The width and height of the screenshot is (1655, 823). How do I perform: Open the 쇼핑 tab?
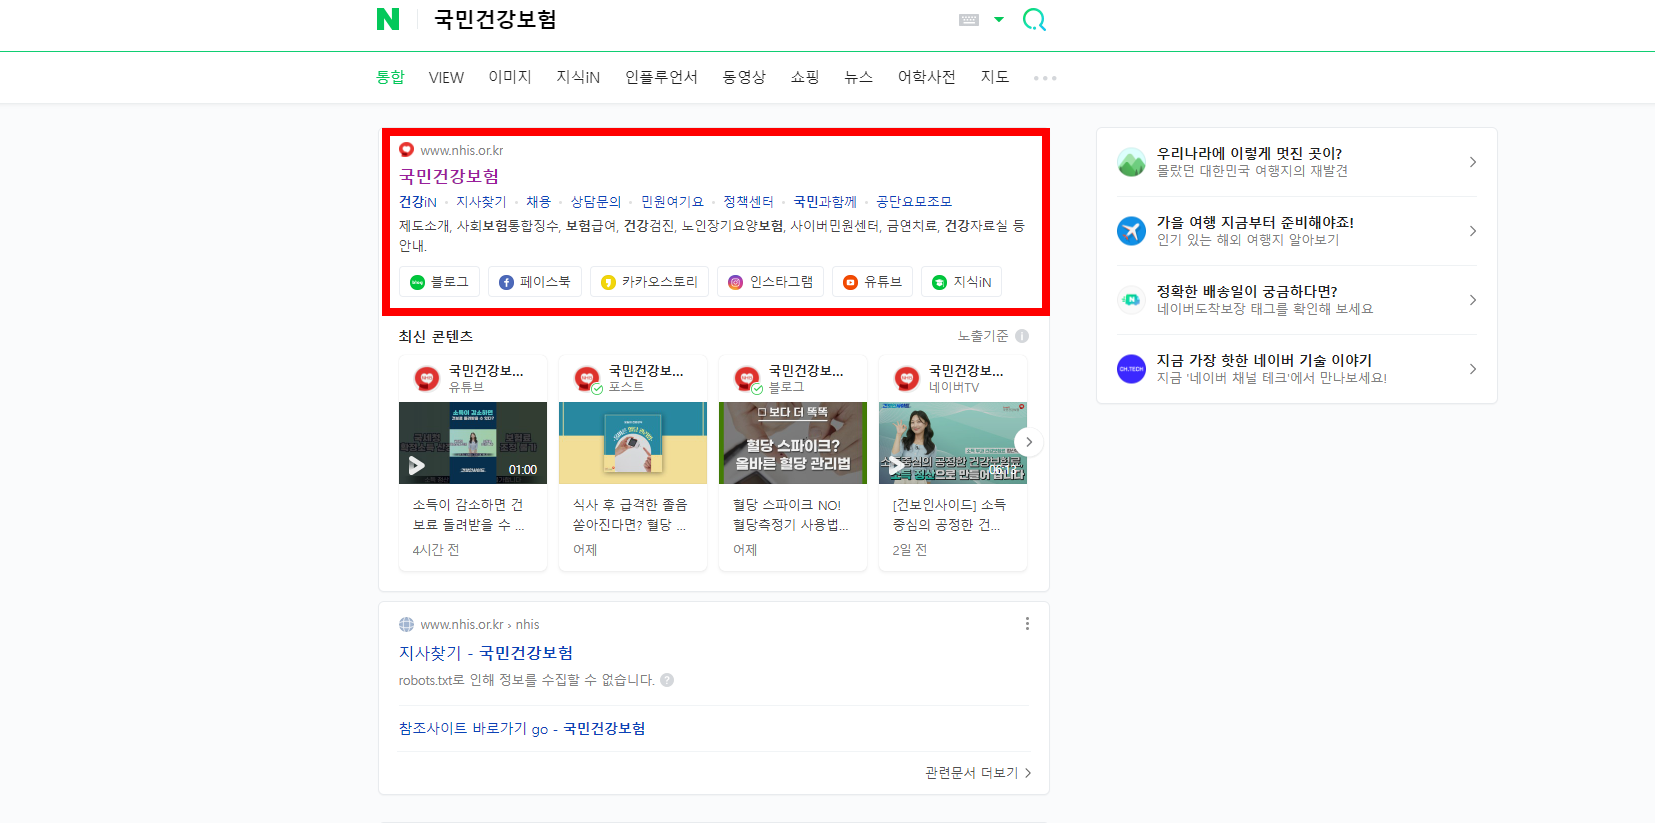[x=805, y=77]
